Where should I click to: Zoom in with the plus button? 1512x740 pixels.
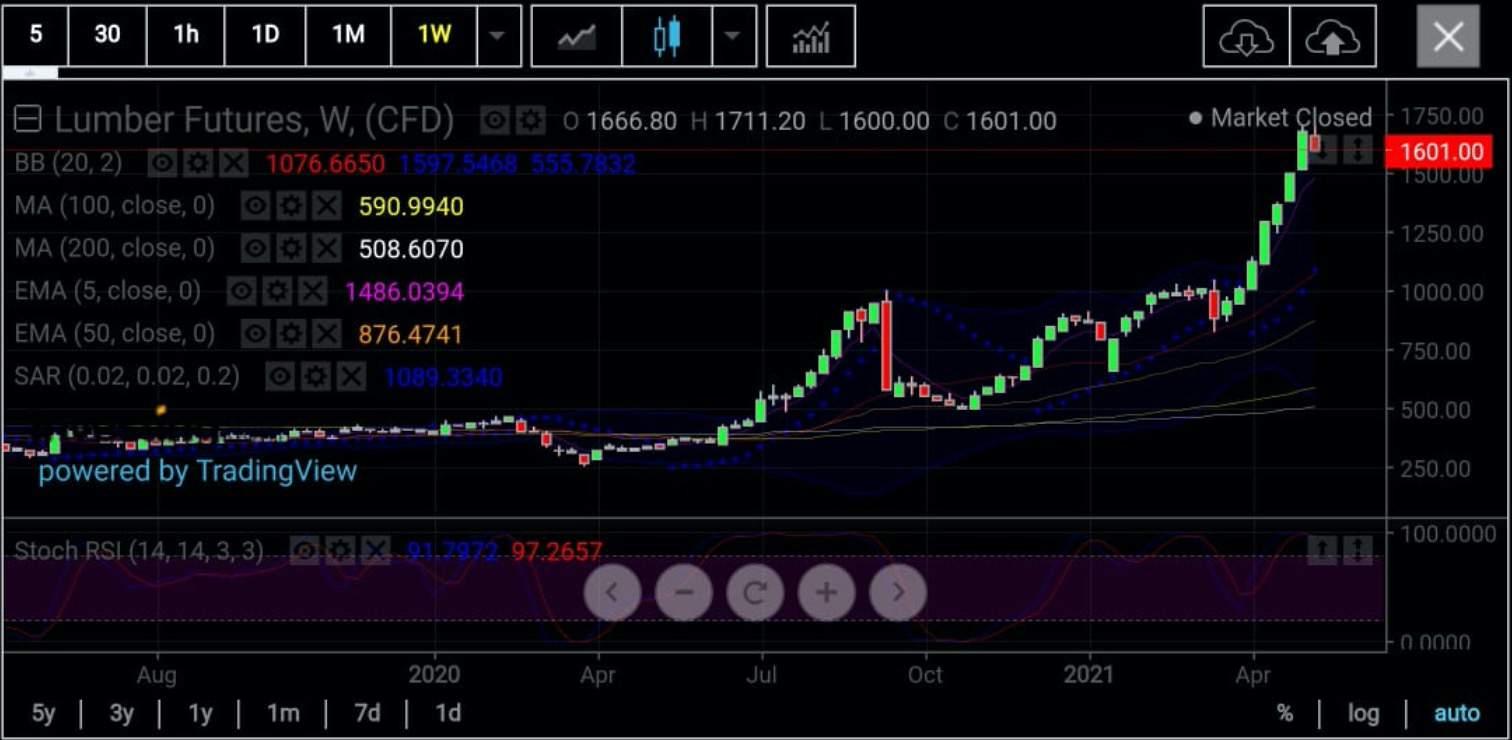tap(826, 592)
